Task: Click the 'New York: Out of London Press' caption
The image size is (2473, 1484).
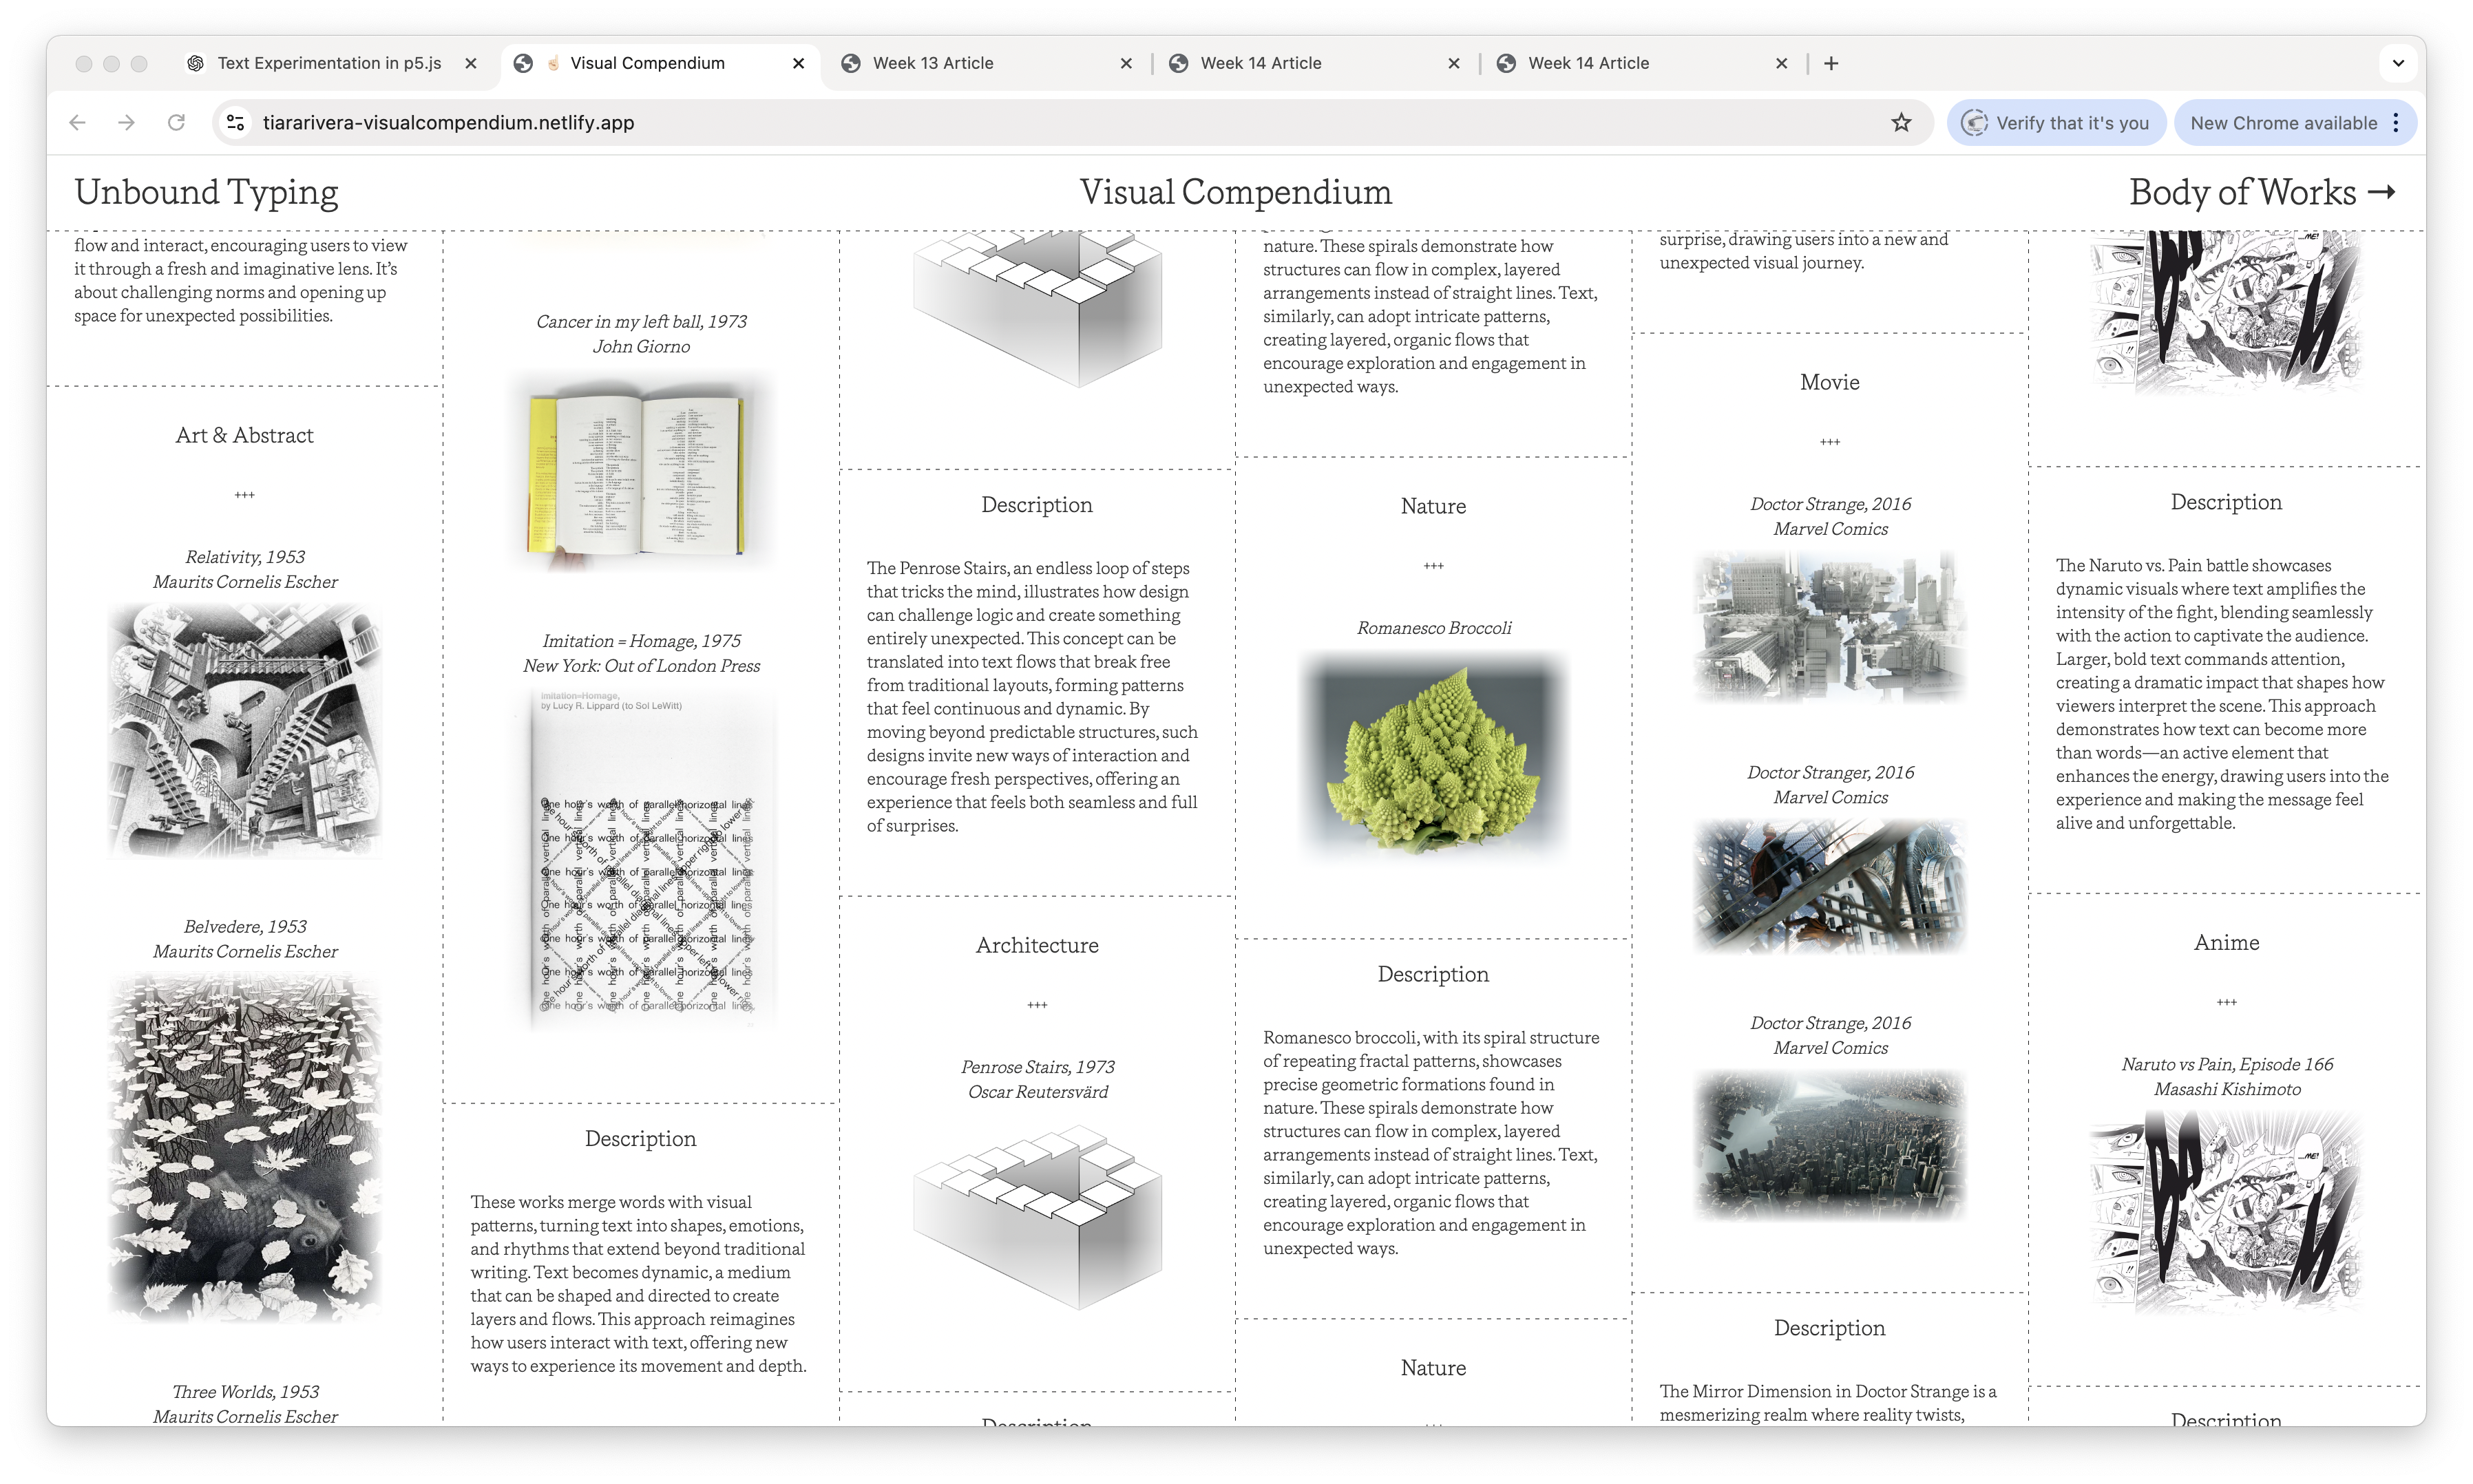Action: click(641, 666)
